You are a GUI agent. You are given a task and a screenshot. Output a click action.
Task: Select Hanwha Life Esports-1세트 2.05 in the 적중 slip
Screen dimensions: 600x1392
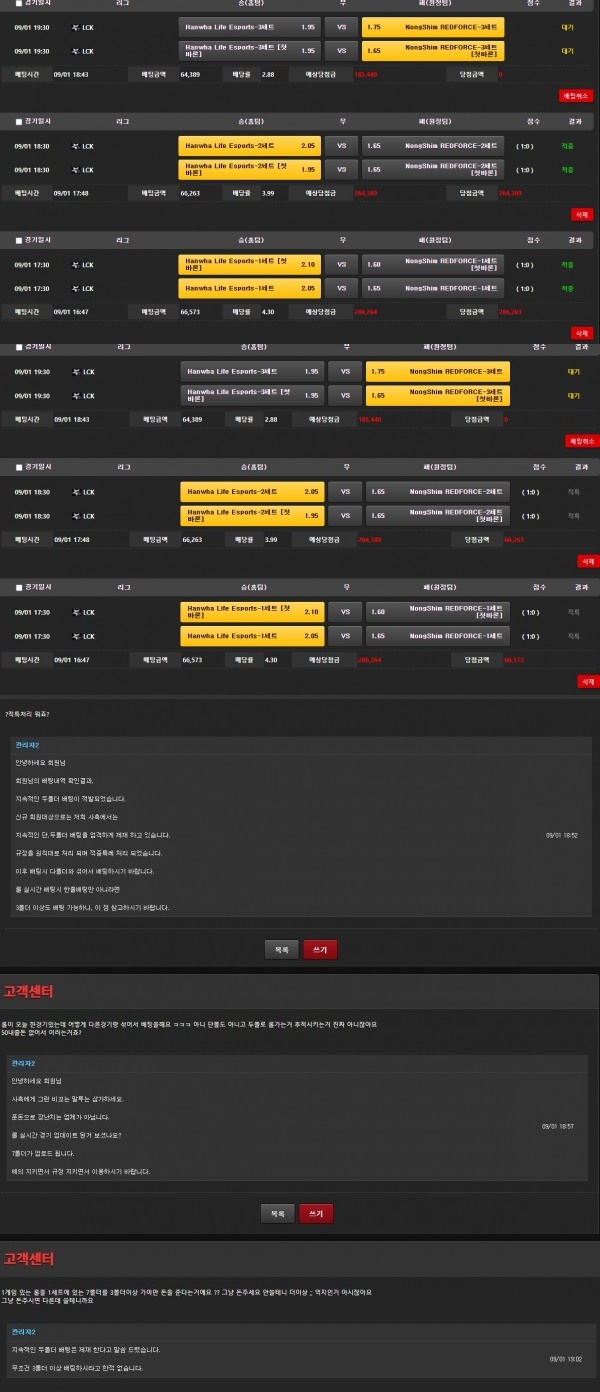(250, 288)
